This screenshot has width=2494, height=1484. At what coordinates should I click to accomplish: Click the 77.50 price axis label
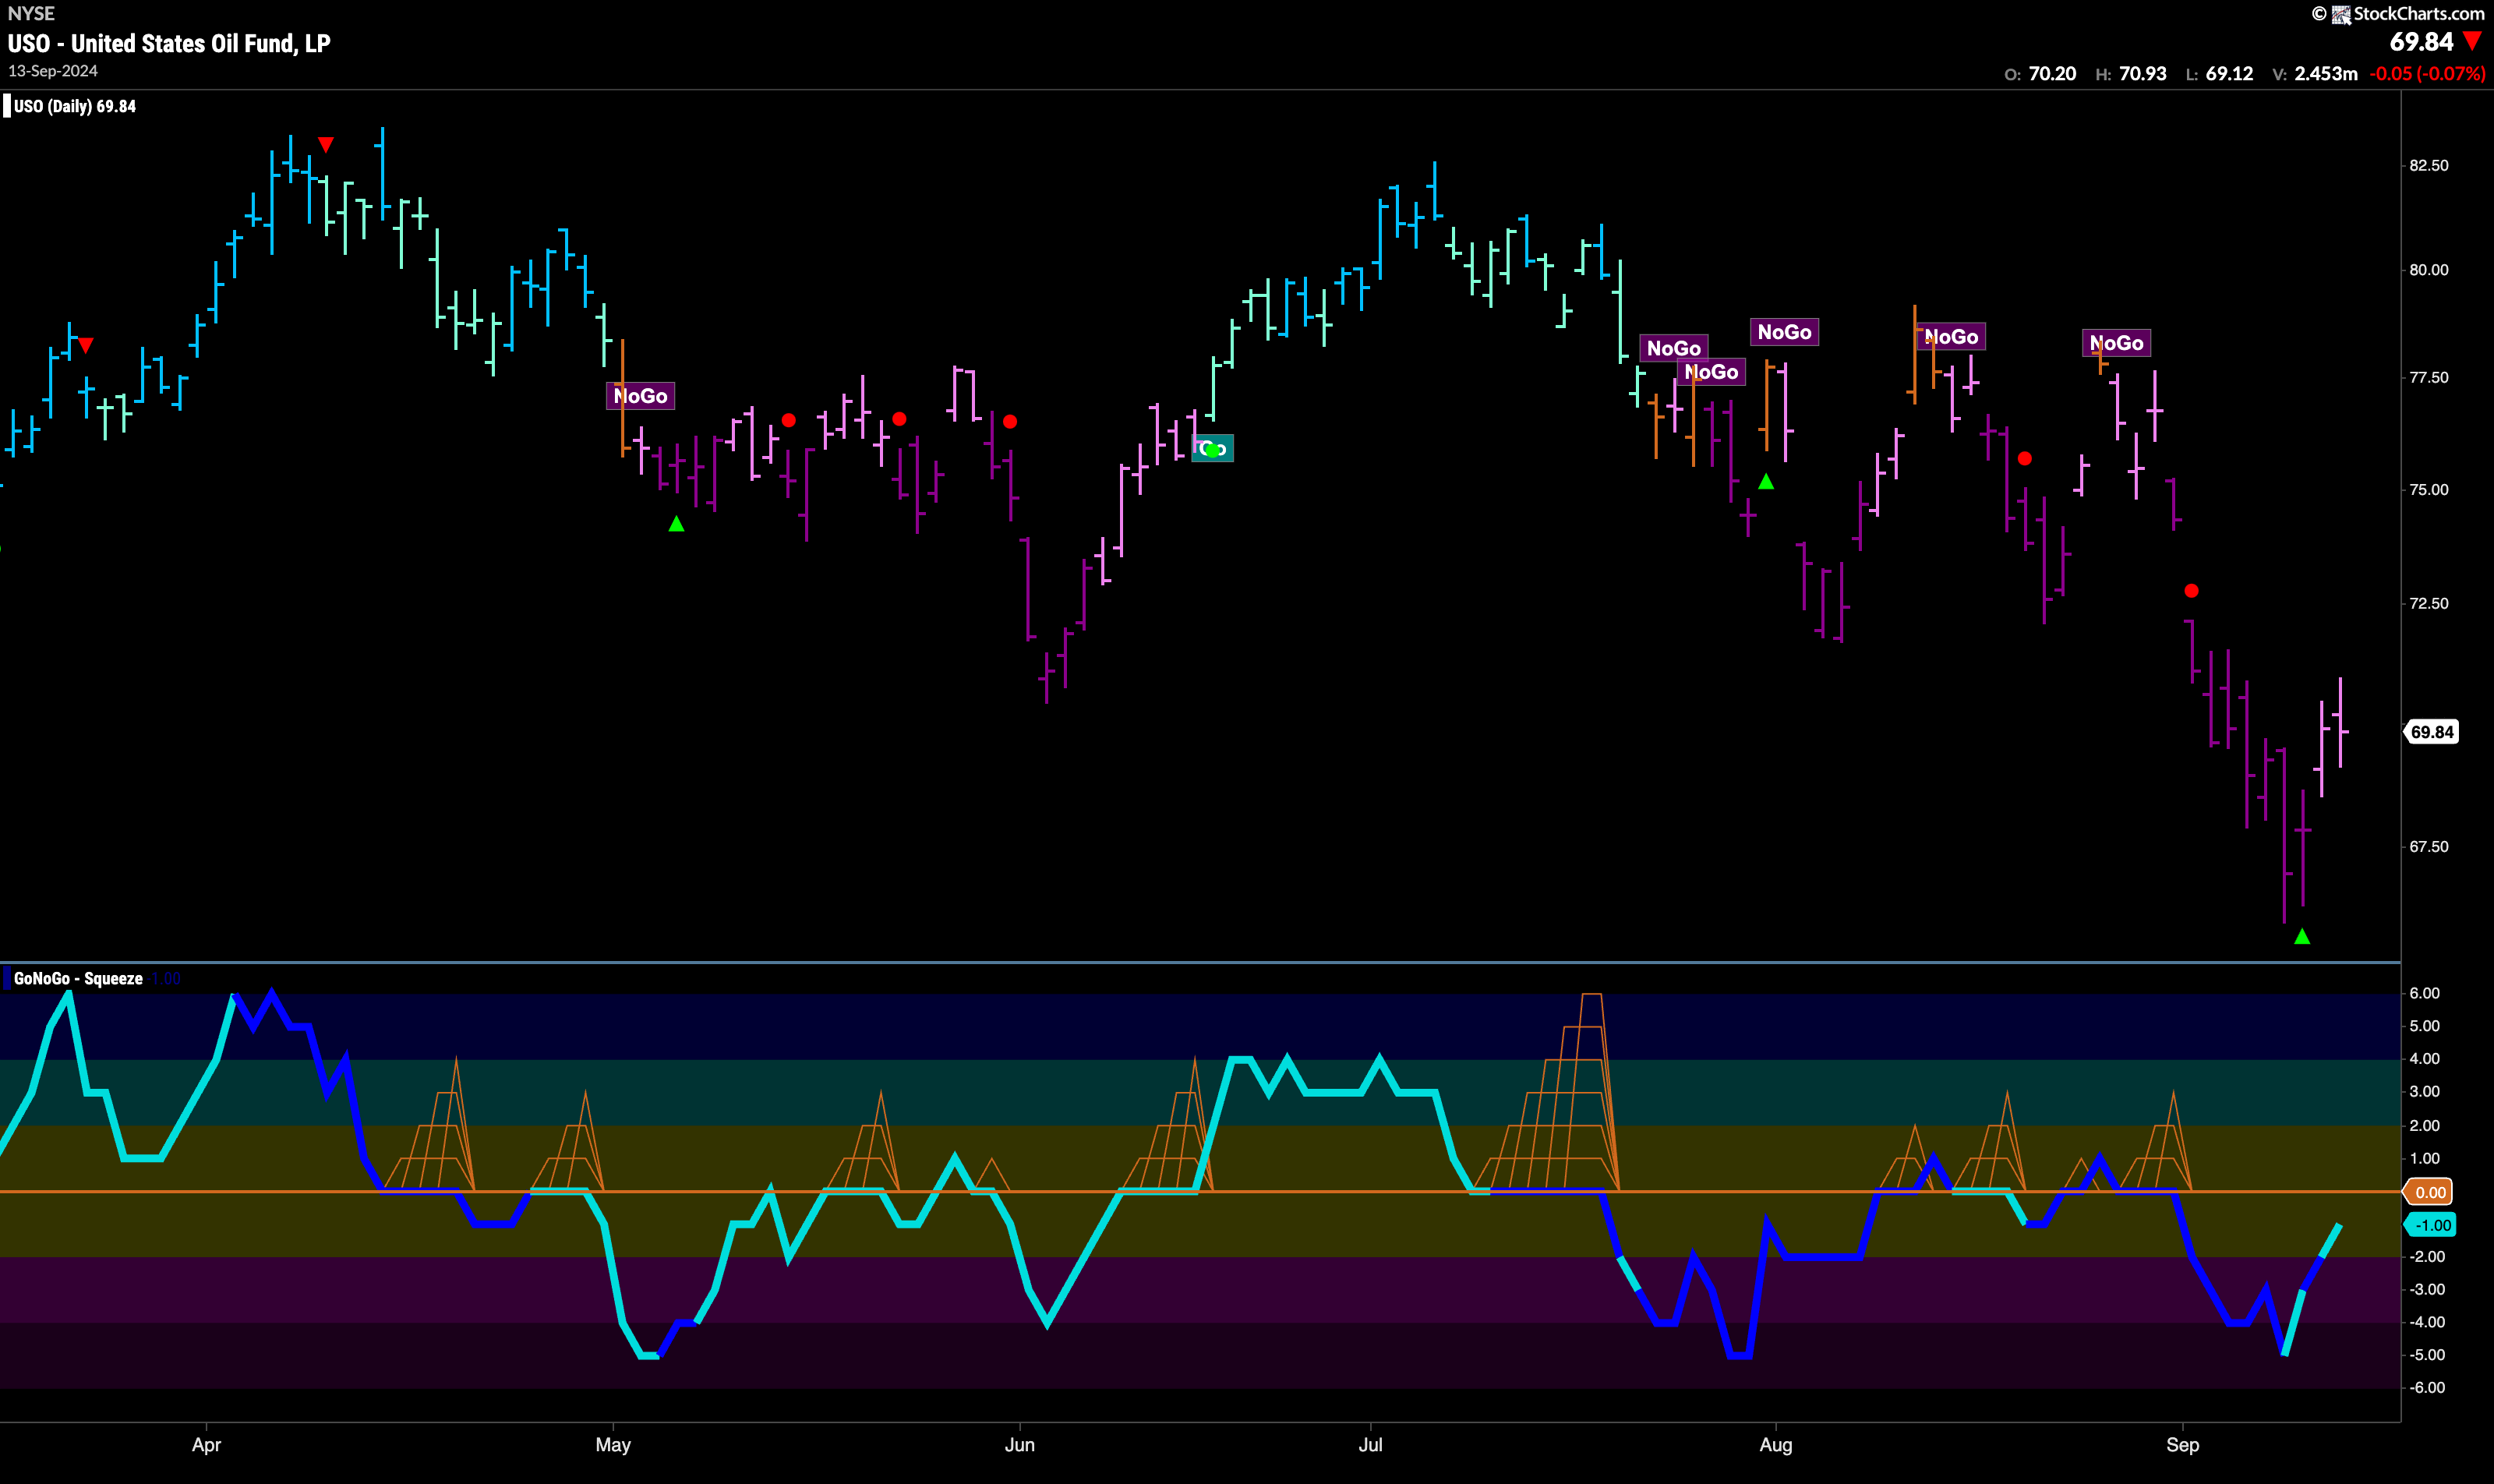(2429, 378)
